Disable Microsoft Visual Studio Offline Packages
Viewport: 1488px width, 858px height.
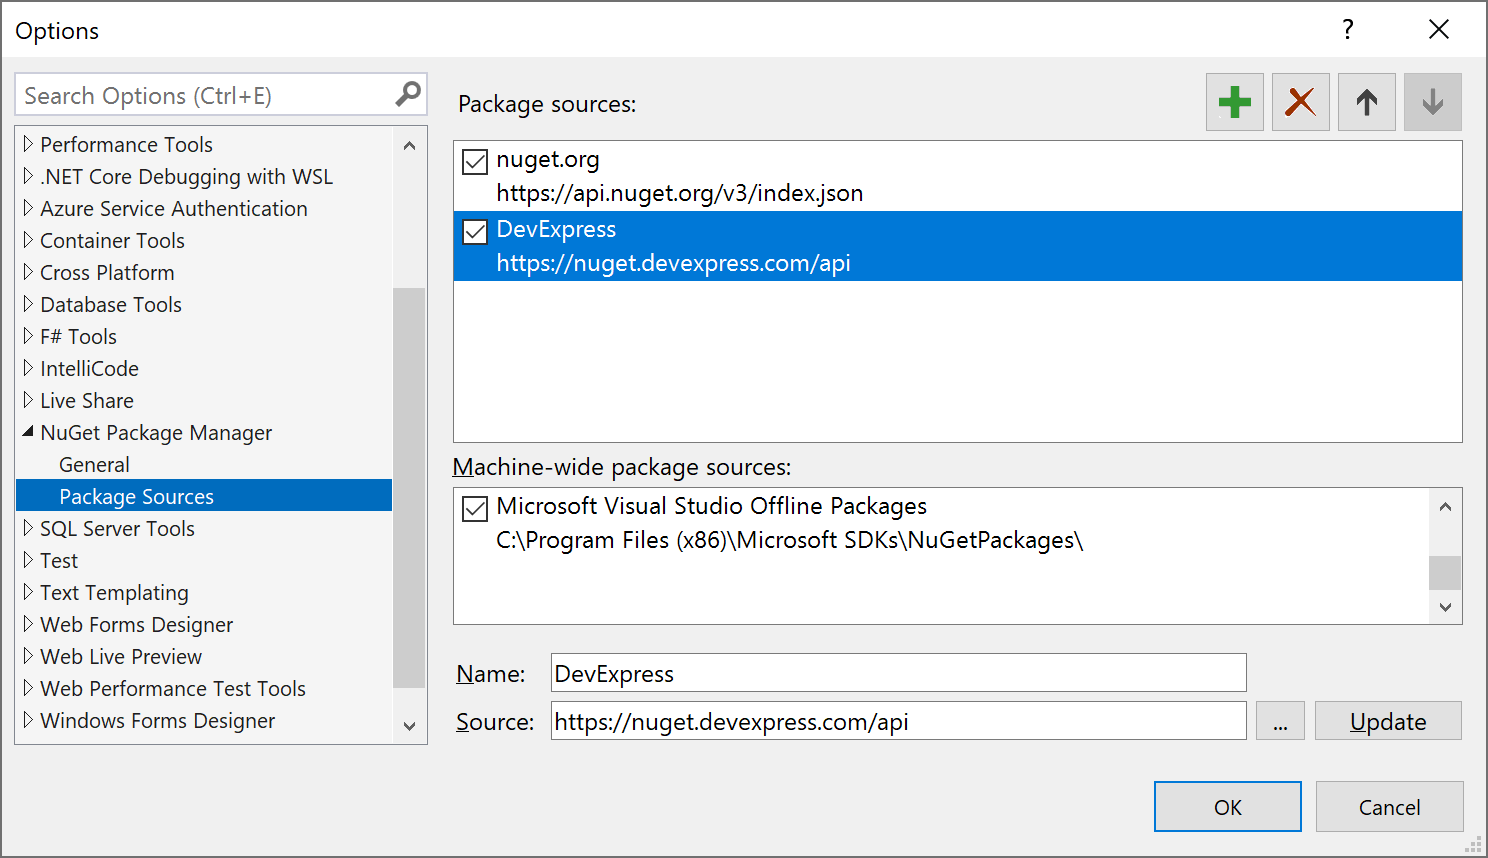point(475,508)
